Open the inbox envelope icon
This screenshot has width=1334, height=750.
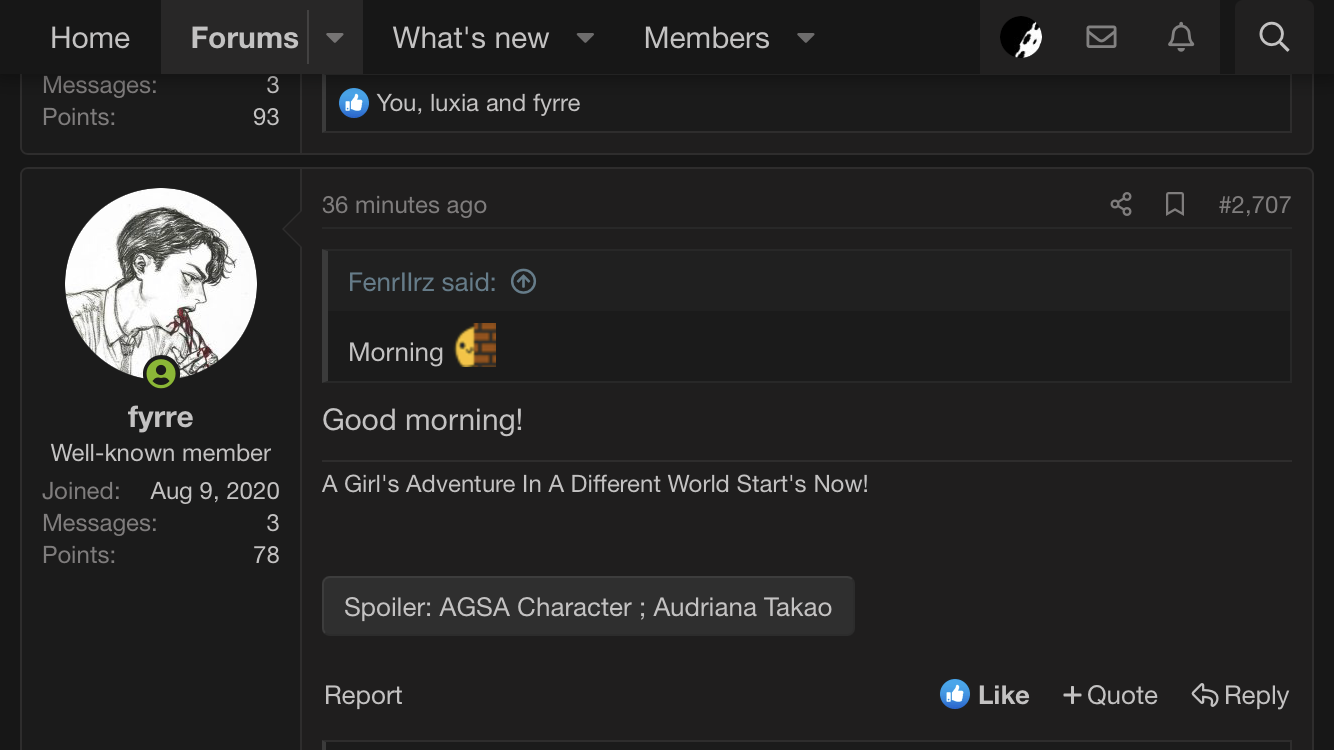click(1101, 38)
